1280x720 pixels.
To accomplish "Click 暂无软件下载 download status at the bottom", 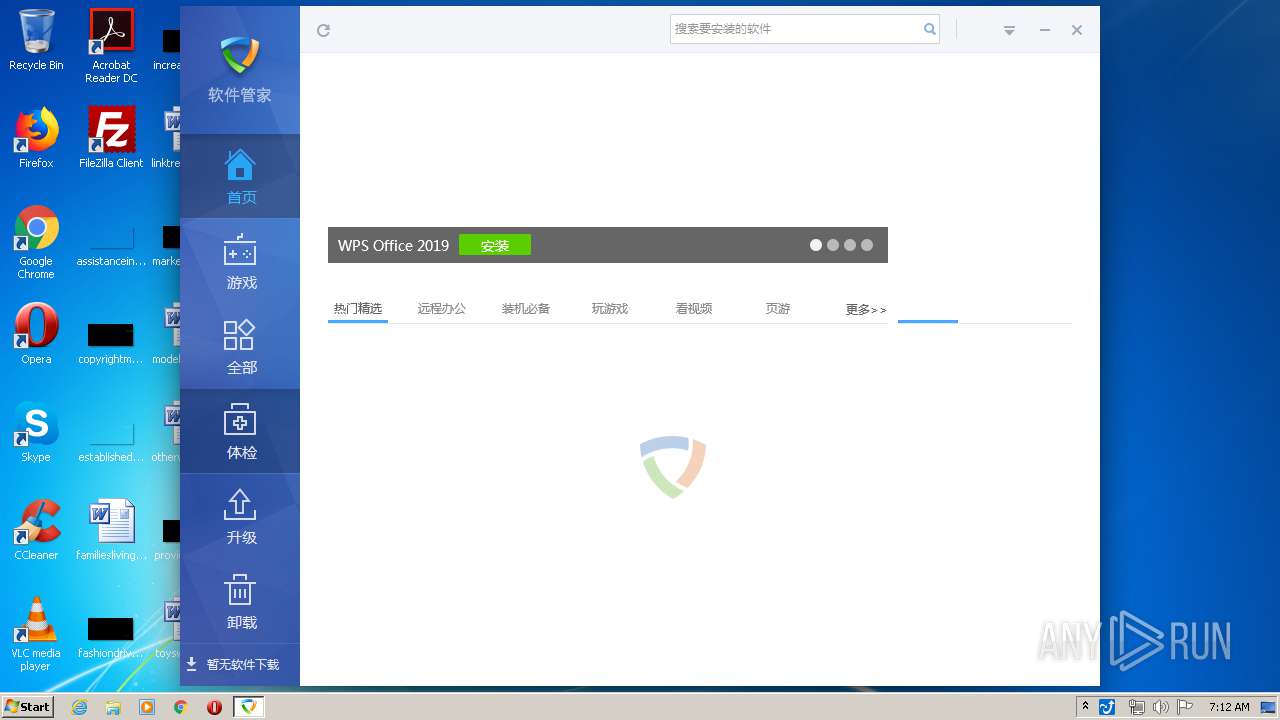I will (x=233, y=665).
